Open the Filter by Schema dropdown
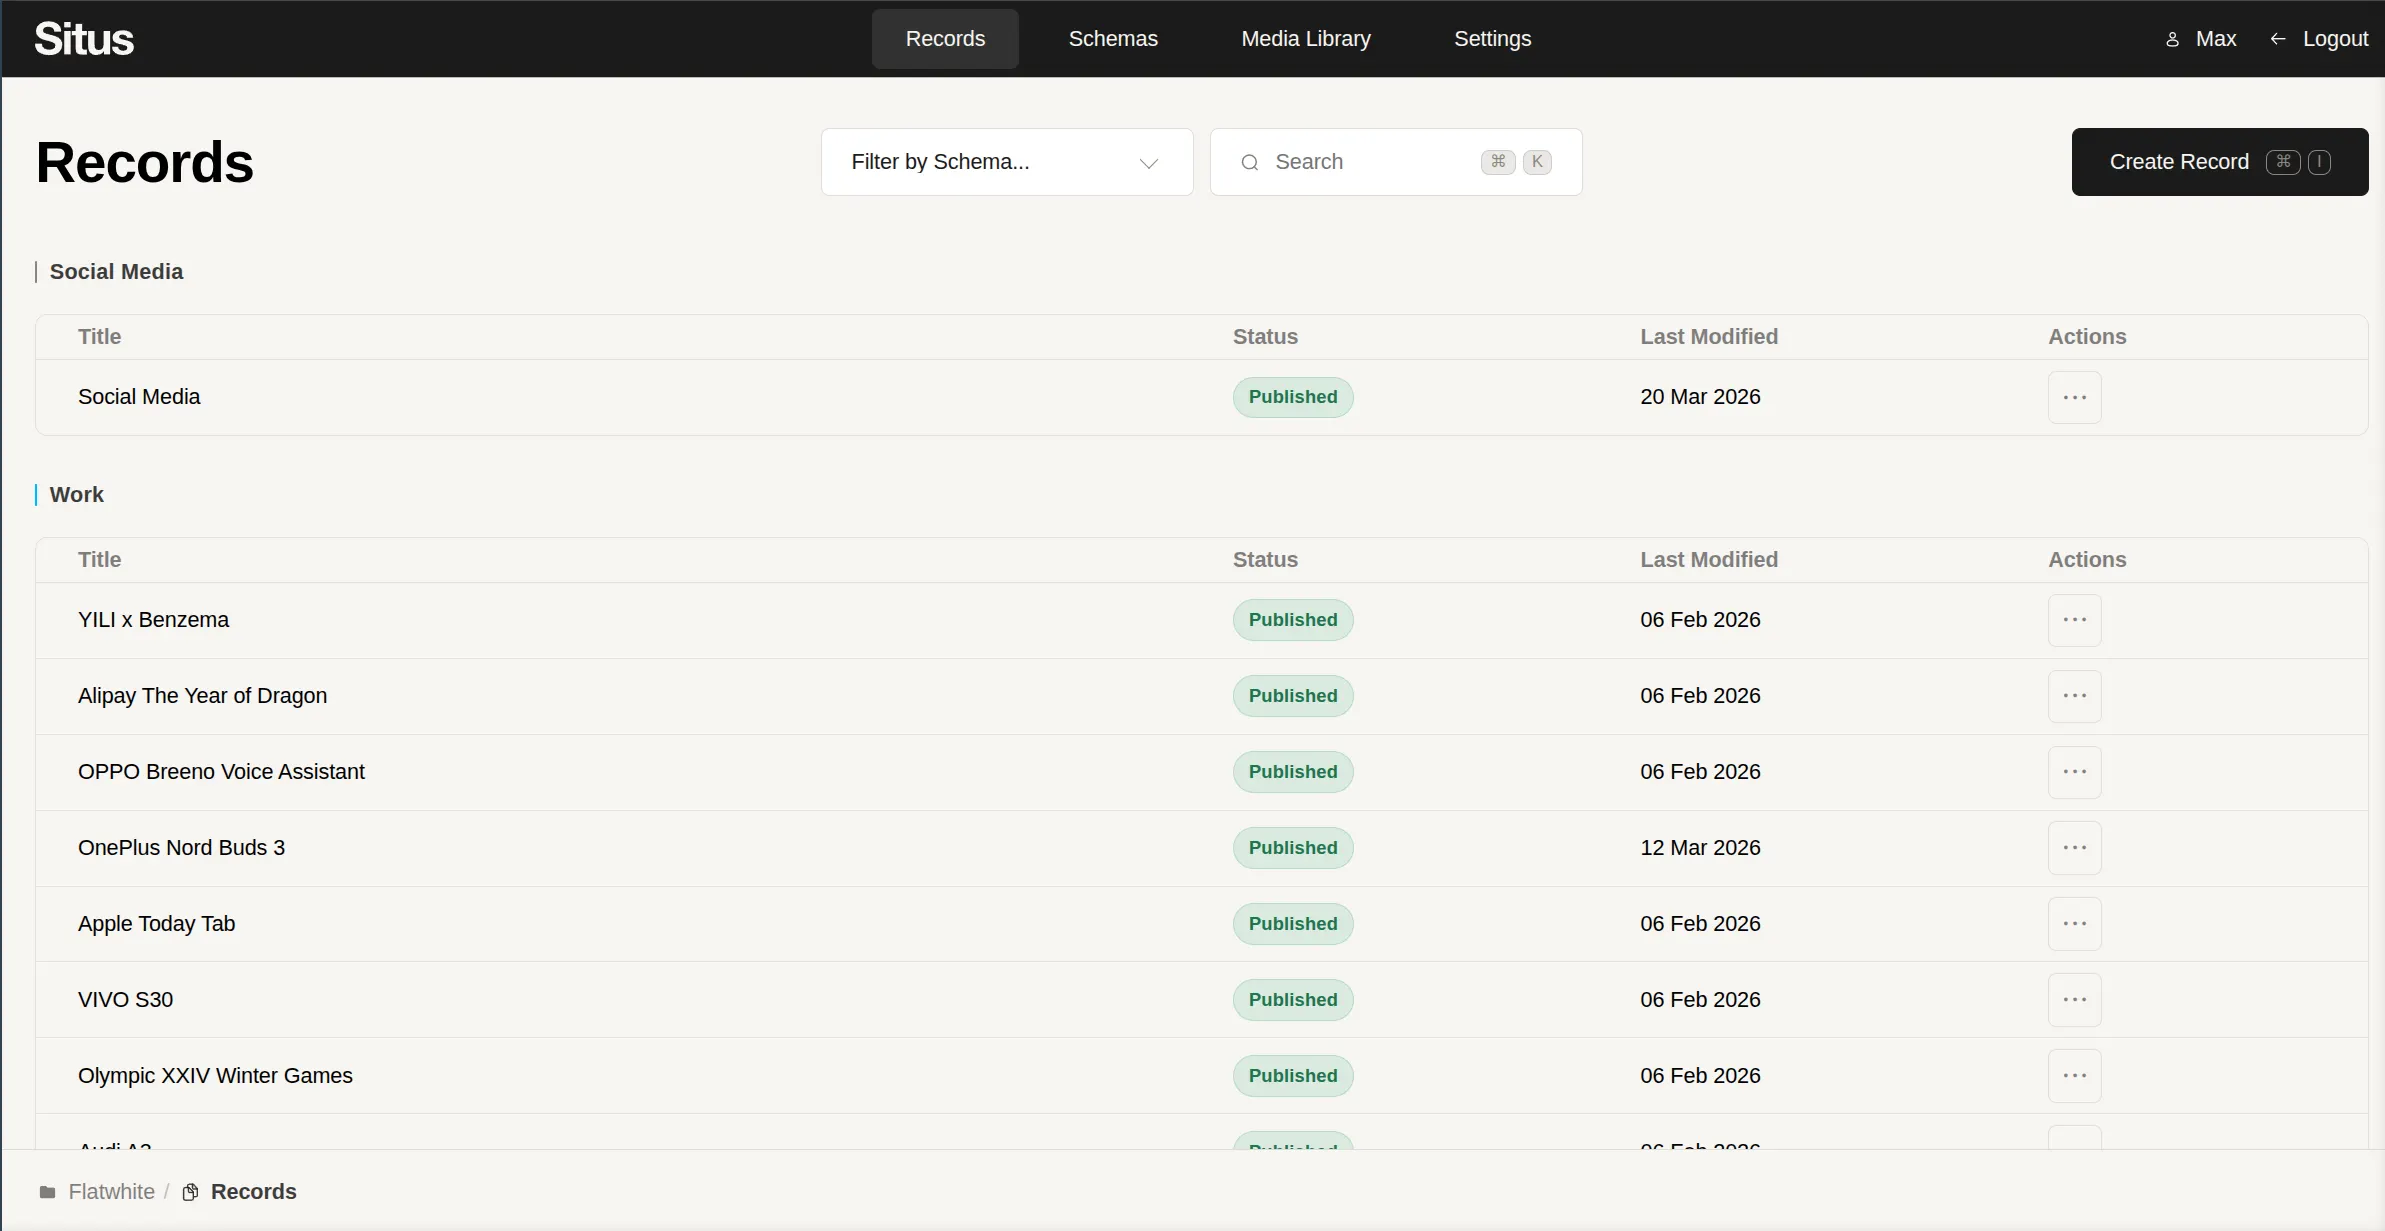Viewport: 2385px width, 1231px height. (1005, 162)
